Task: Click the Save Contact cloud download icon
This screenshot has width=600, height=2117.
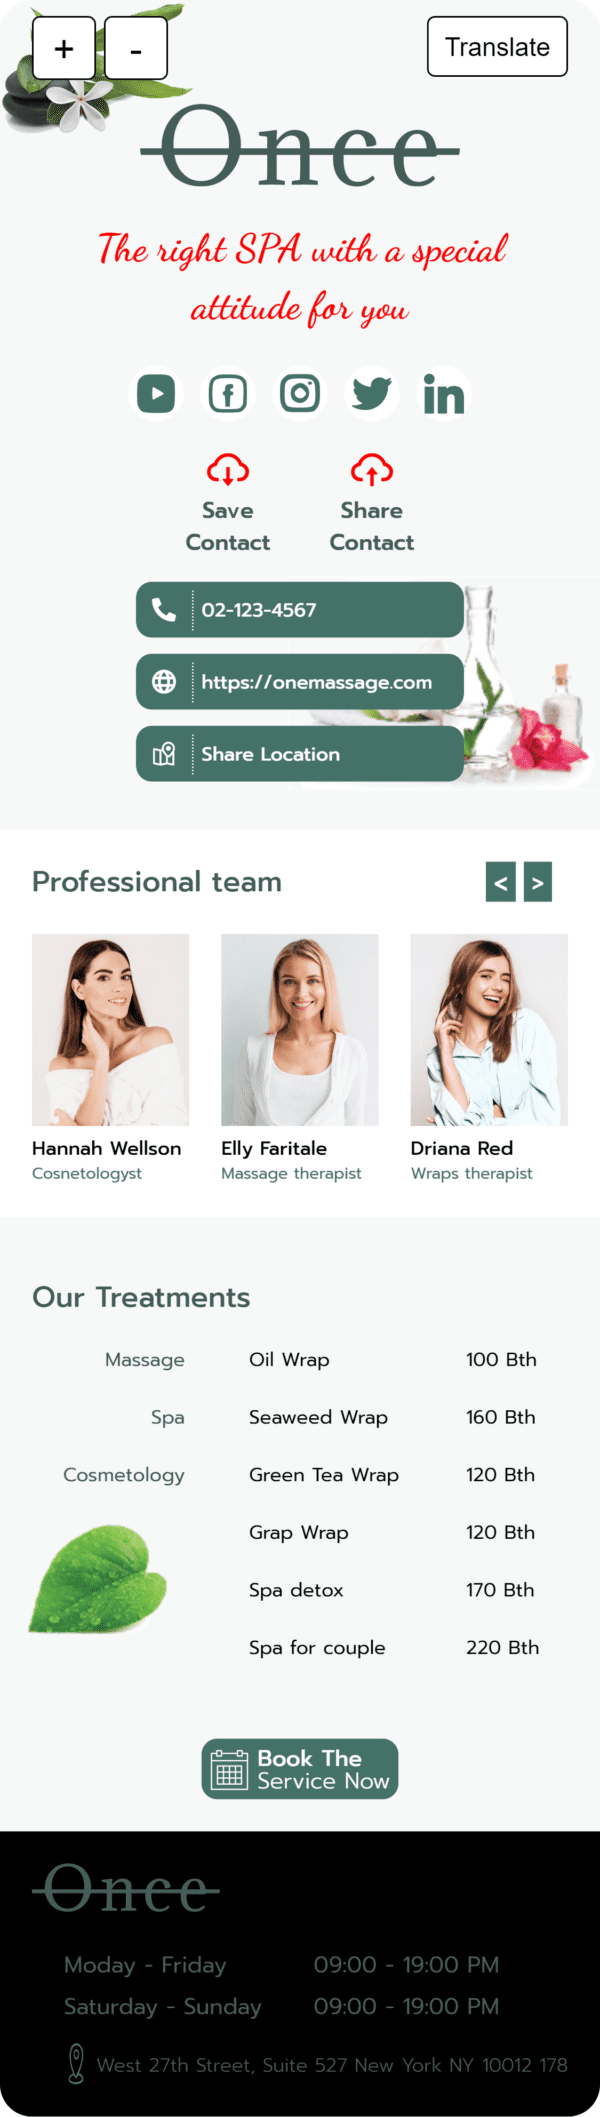Action: tap(228, 469)
